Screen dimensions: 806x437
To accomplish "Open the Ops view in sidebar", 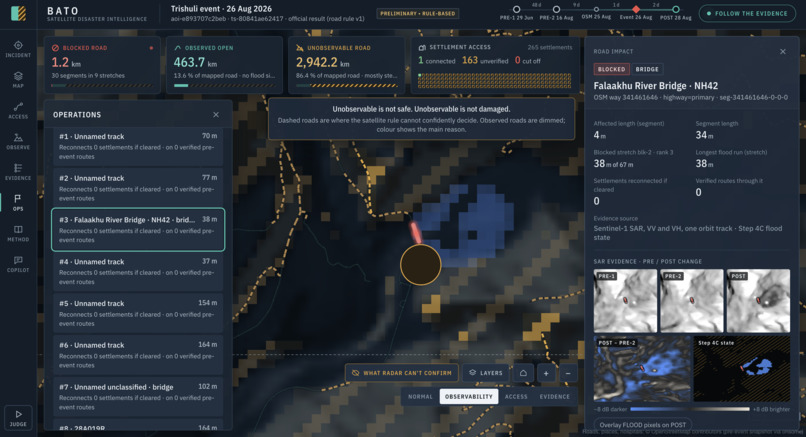I will [18, 202].
